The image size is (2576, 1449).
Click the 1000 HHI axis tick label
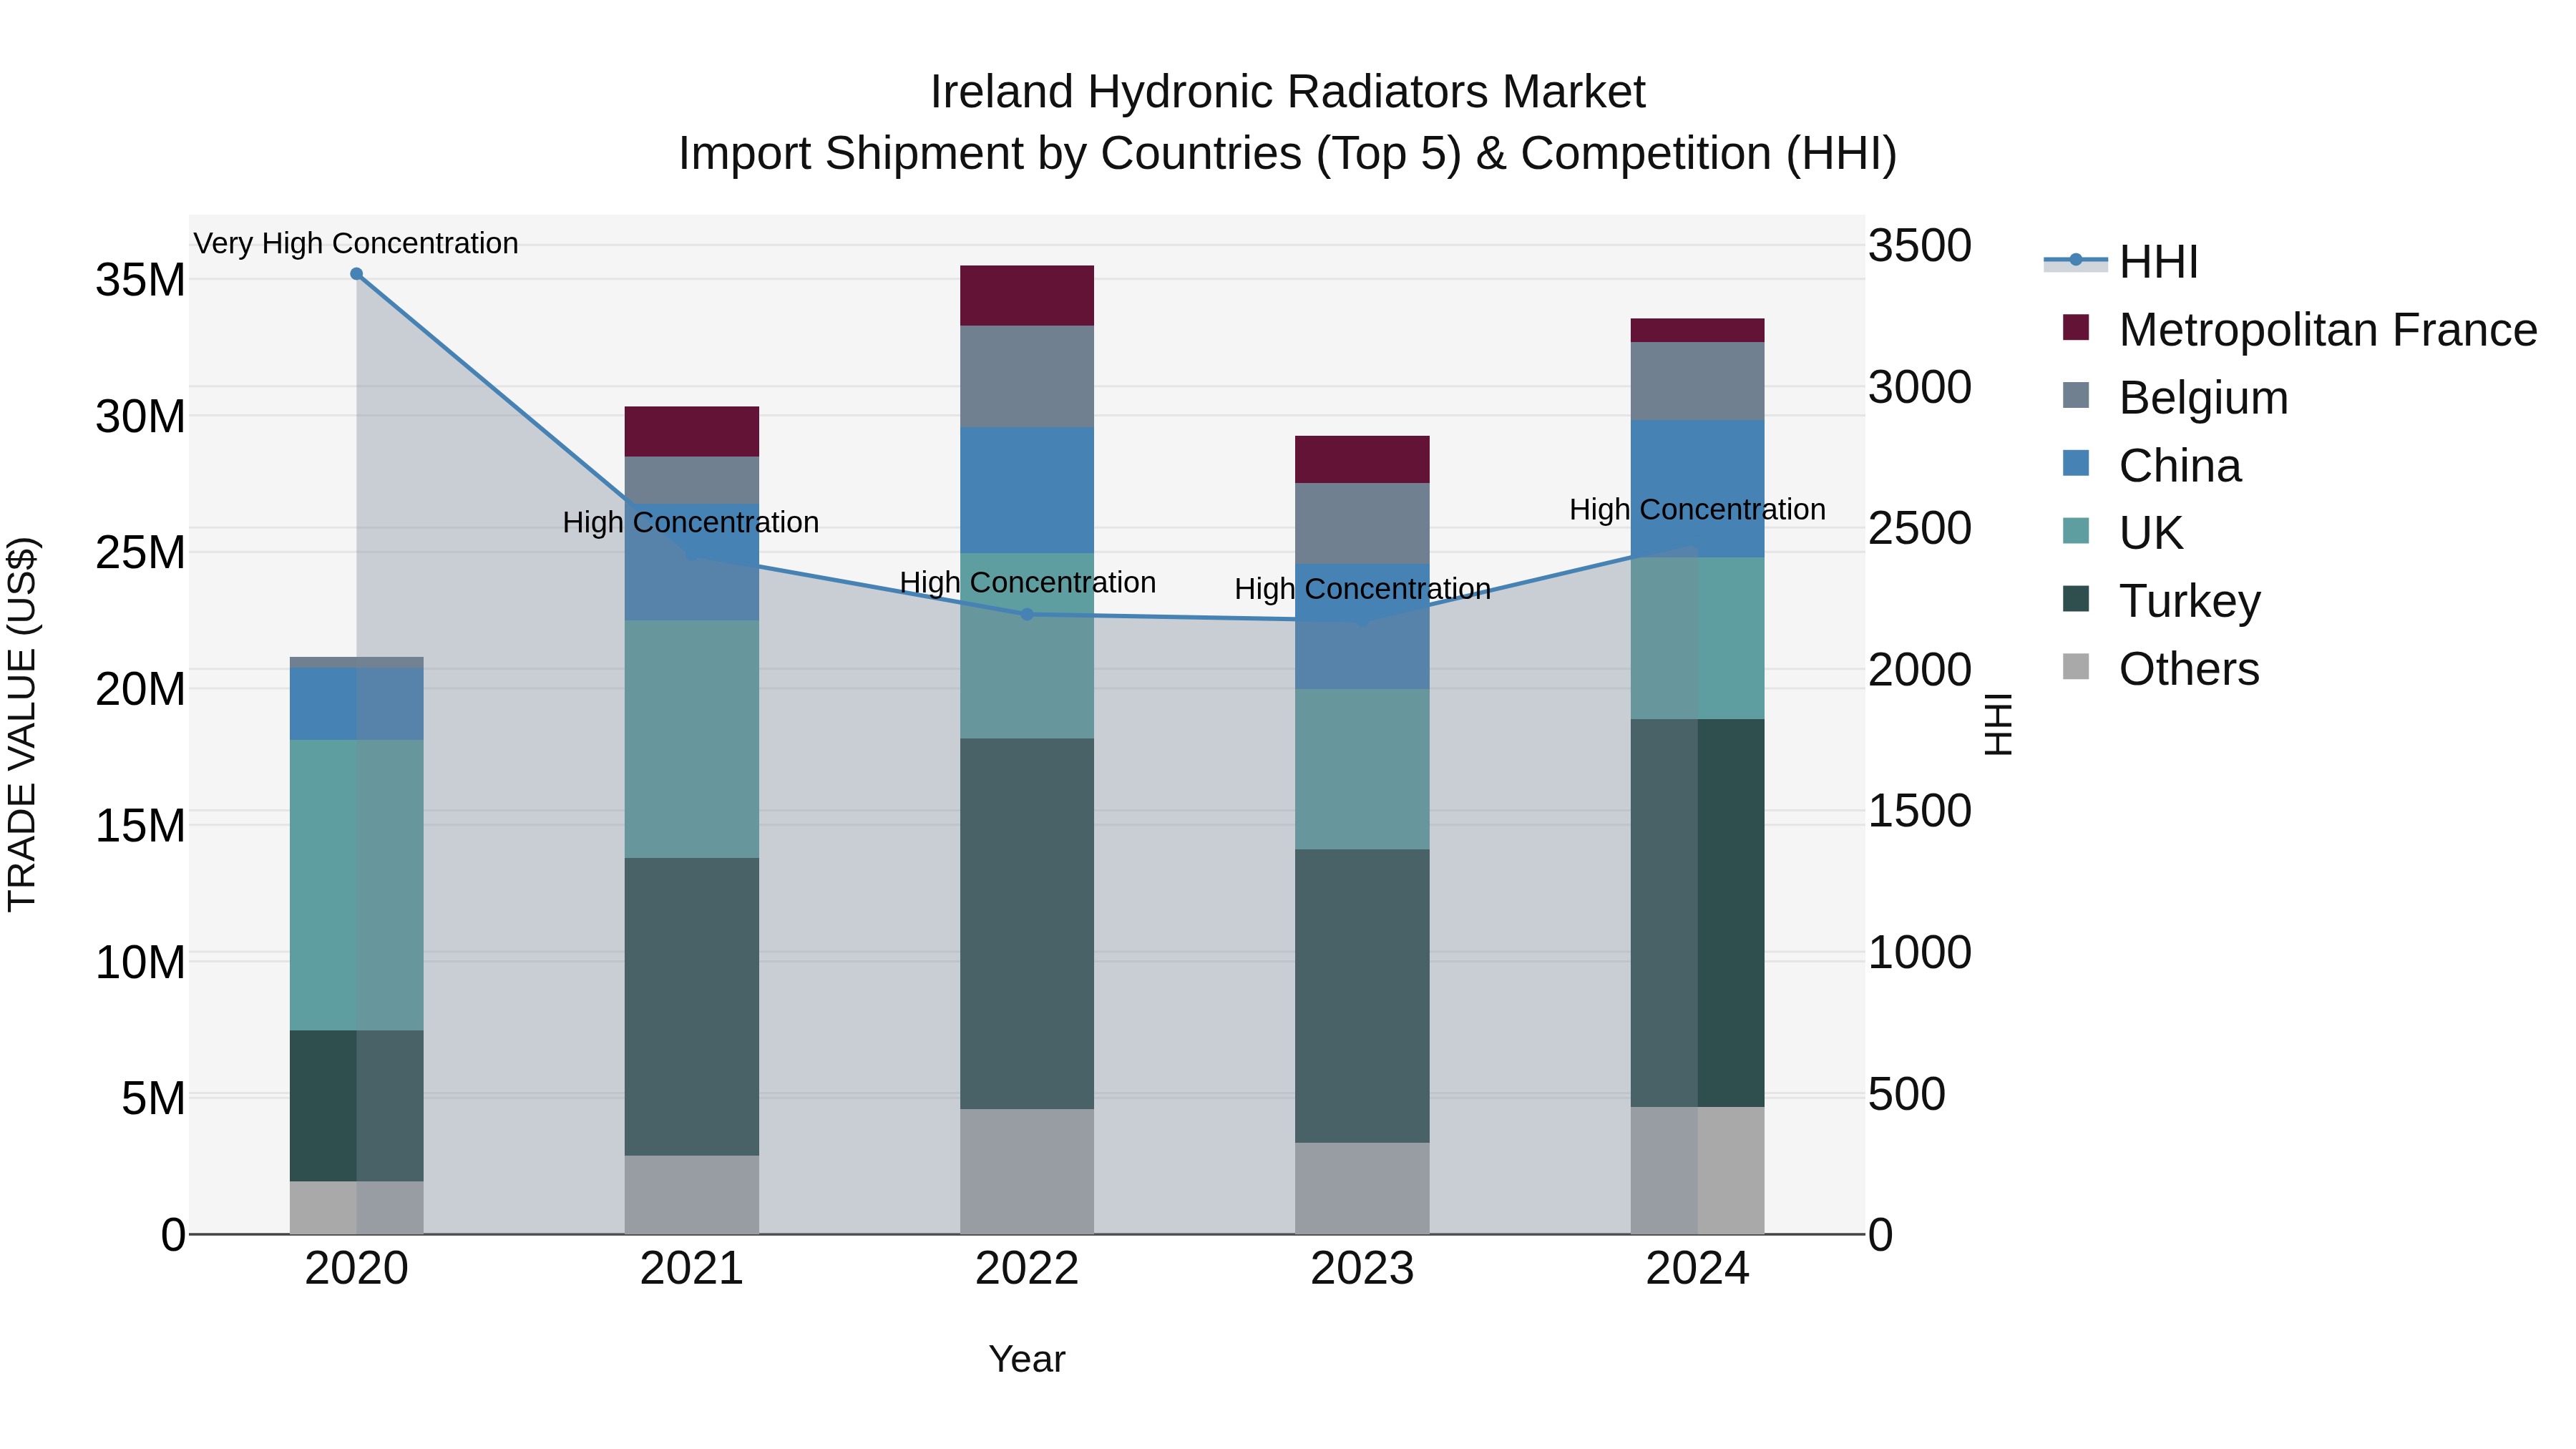coord(1920,952)
